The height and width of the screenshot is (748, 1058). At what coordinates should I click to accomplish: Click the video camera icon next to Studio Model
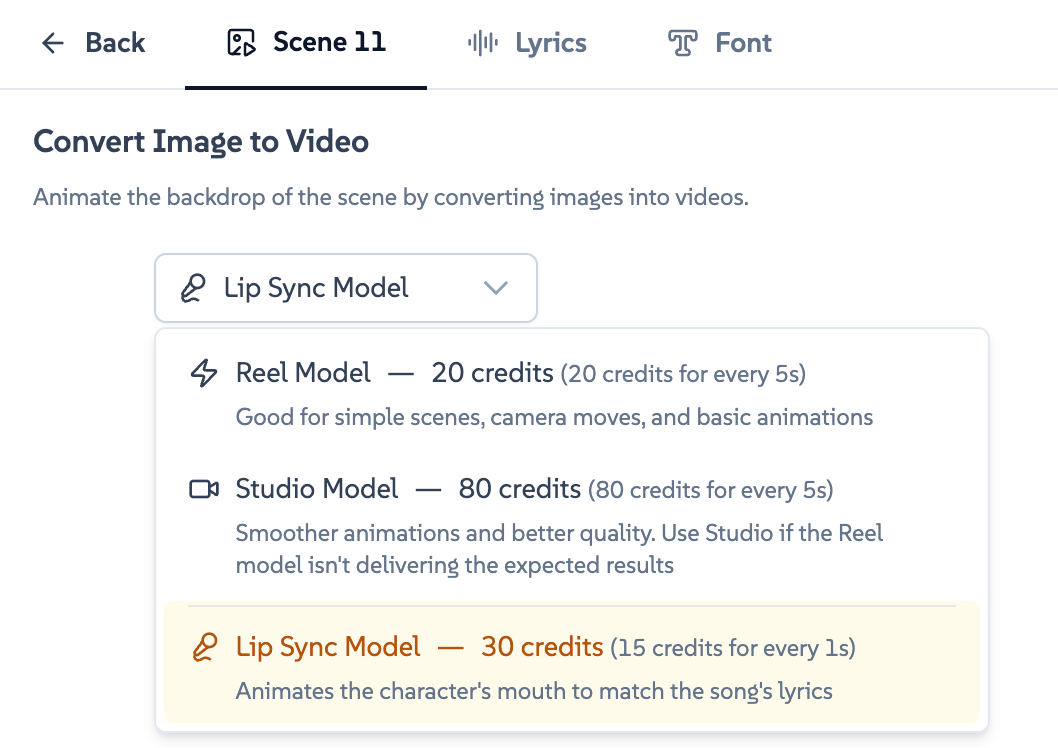(x=203, y=489)
